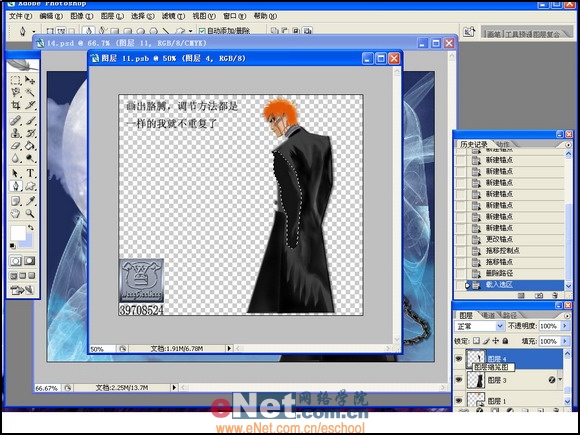Open the 滤镜 menu
The image size is (580, 435).
[173, 16]
